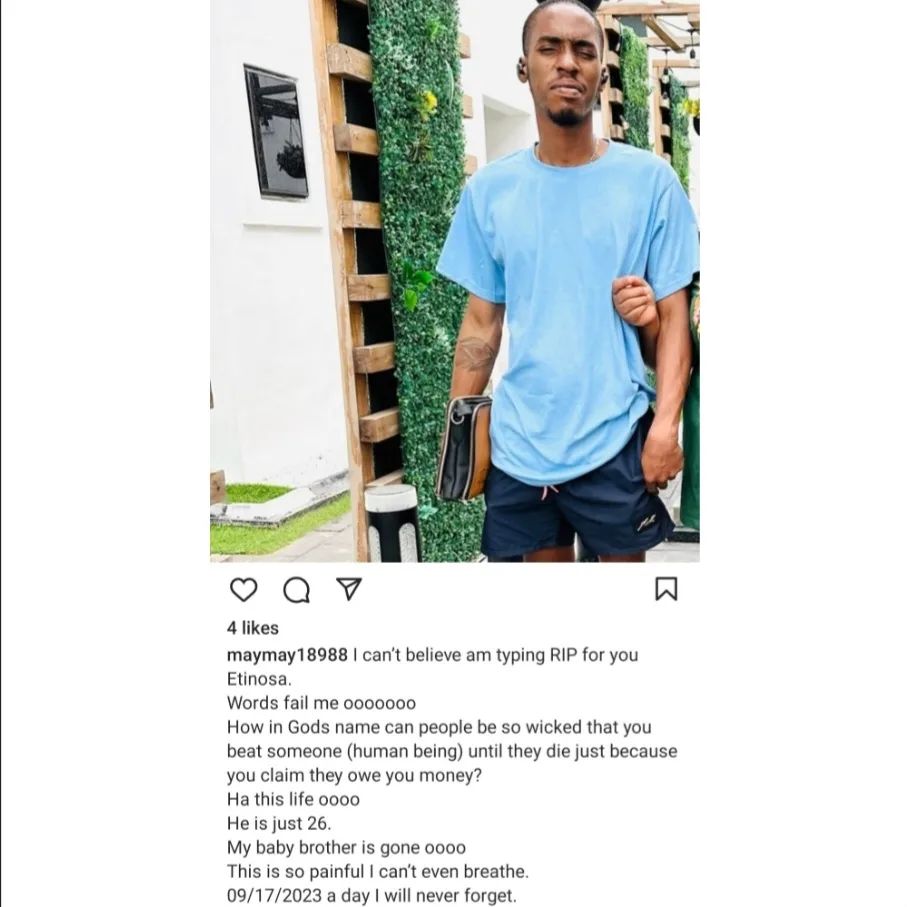This screenshot has height=907, width=907.
Task: Click the 'How in Gods name' caption line
Action: [439, 727]
